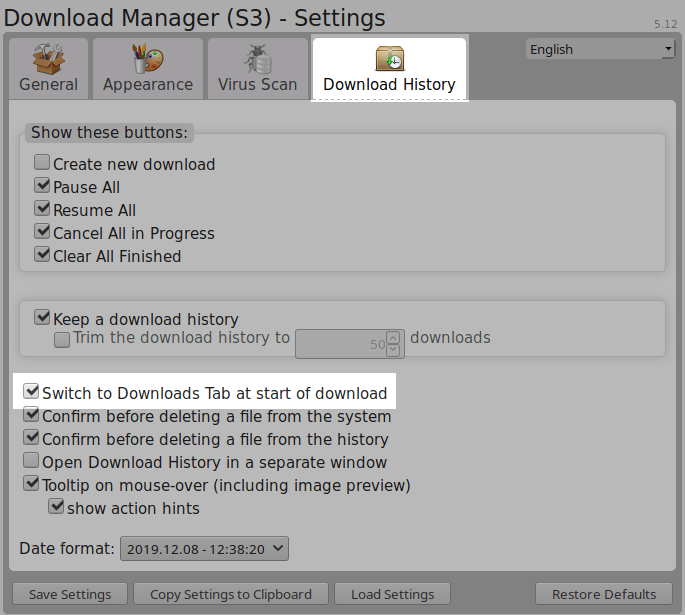The height and width of the screenshot is (615, 685).
Task: Select the Download History tab label
Action: 390,84
